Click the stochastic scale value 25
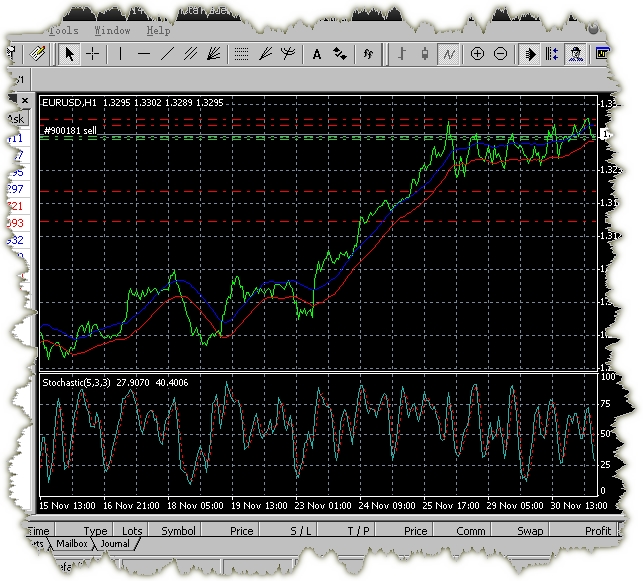This screenshot has width=643, height=581. (x=605, y=465)
